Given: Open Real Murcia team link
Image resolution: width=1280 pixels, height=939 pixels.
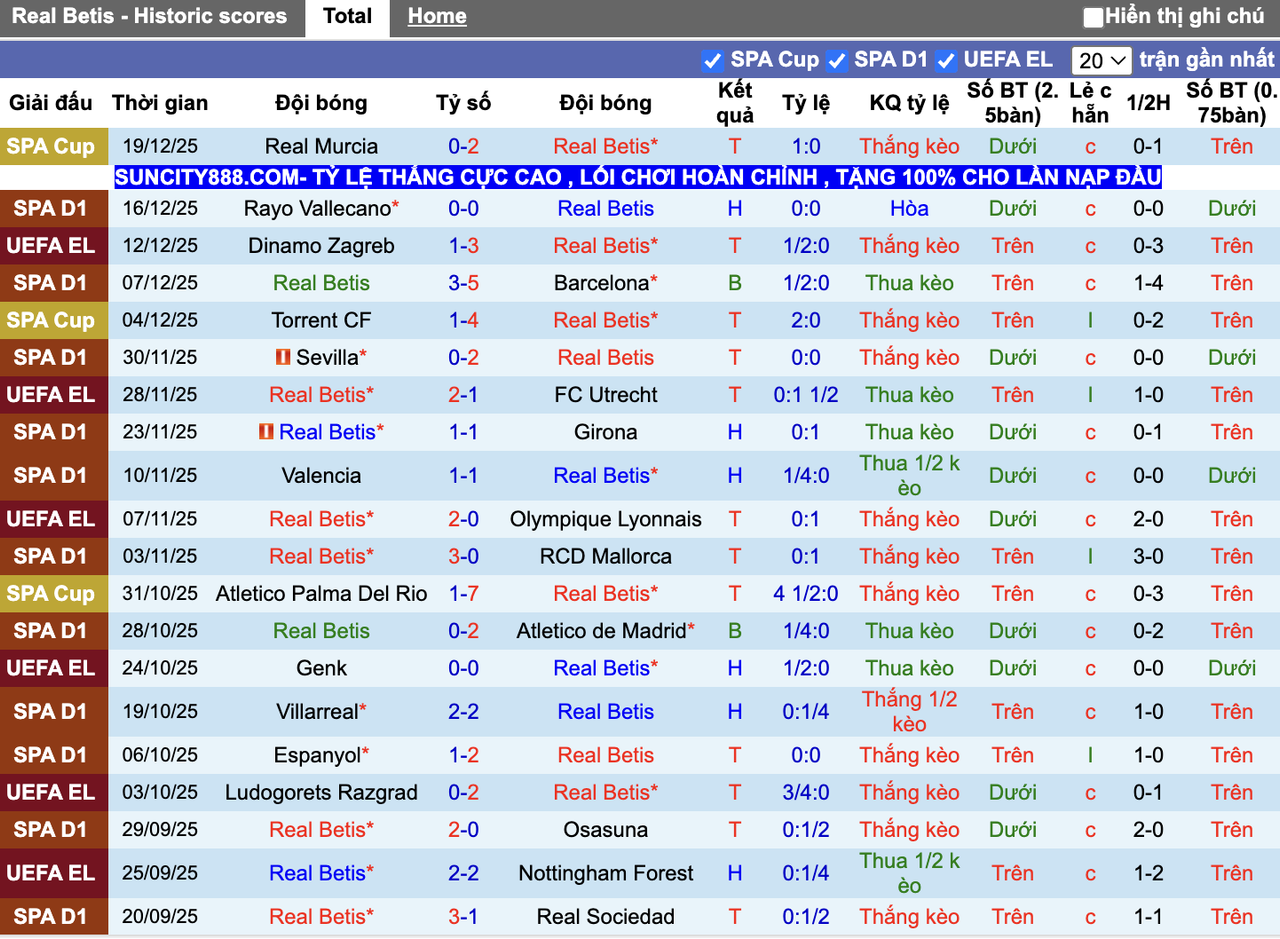Looking at the screenshot, I should click(321, 146).
